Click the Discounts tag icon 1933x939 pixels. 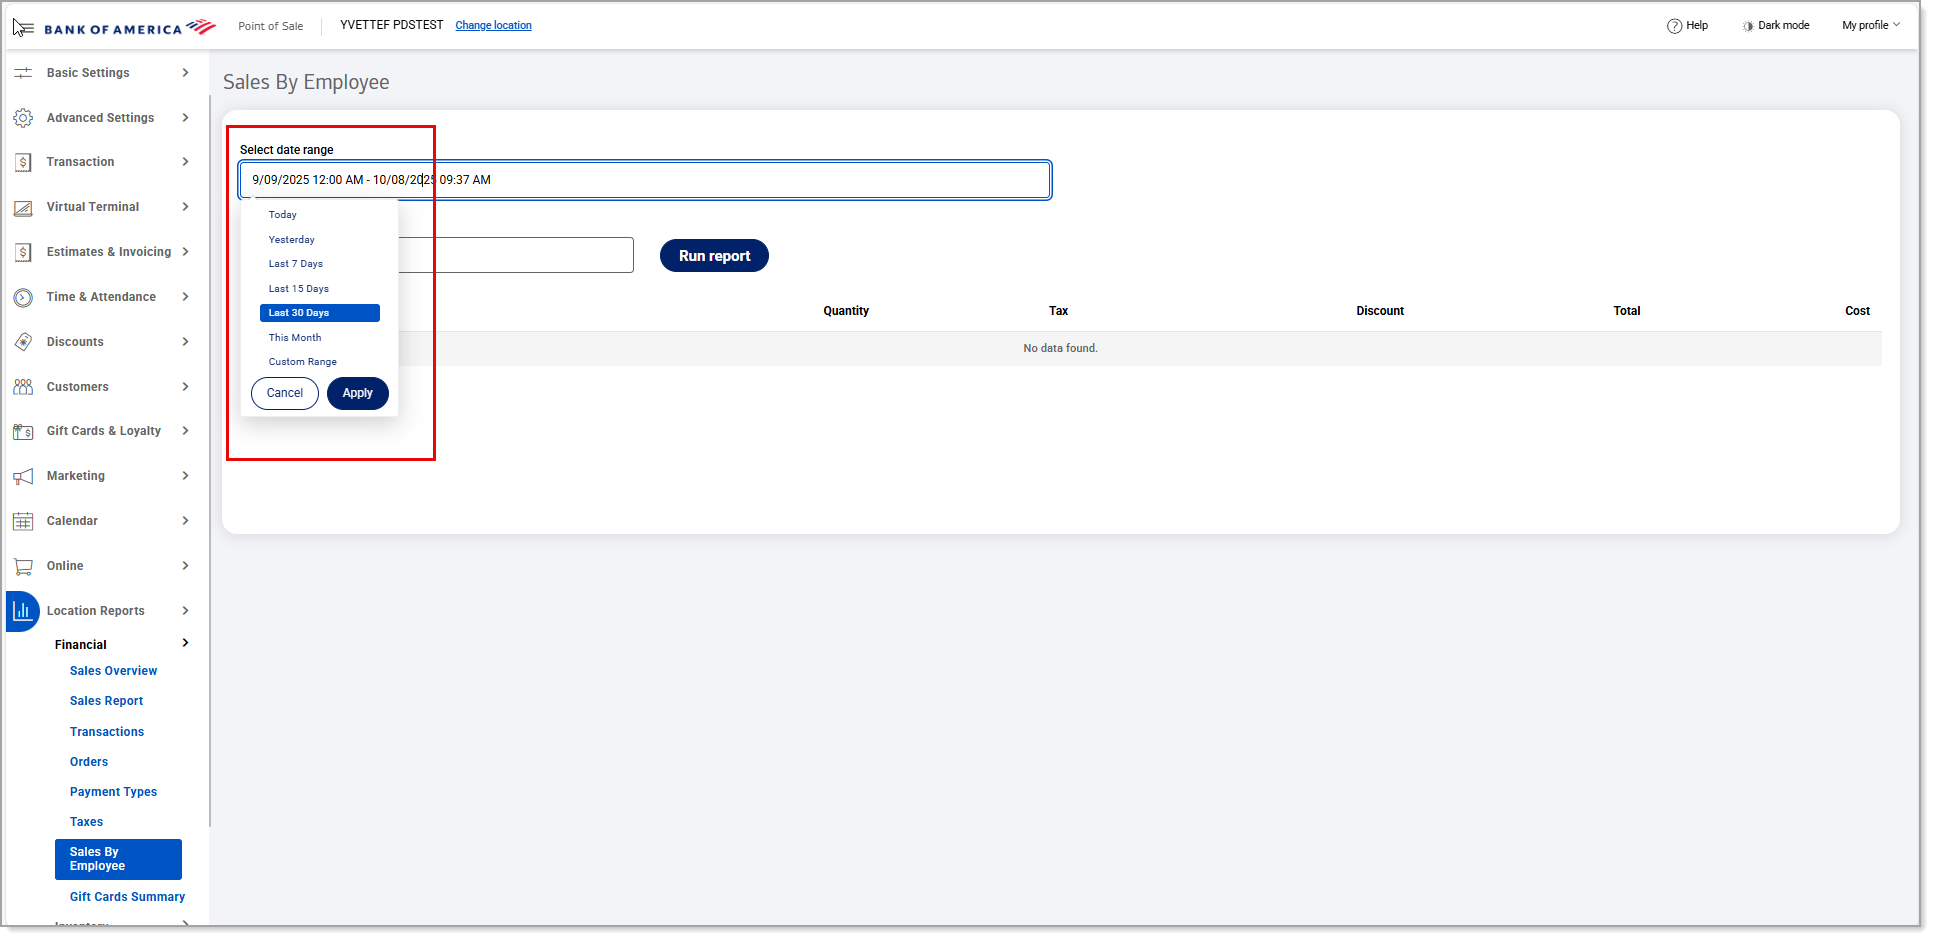click(x=23, y=342)
